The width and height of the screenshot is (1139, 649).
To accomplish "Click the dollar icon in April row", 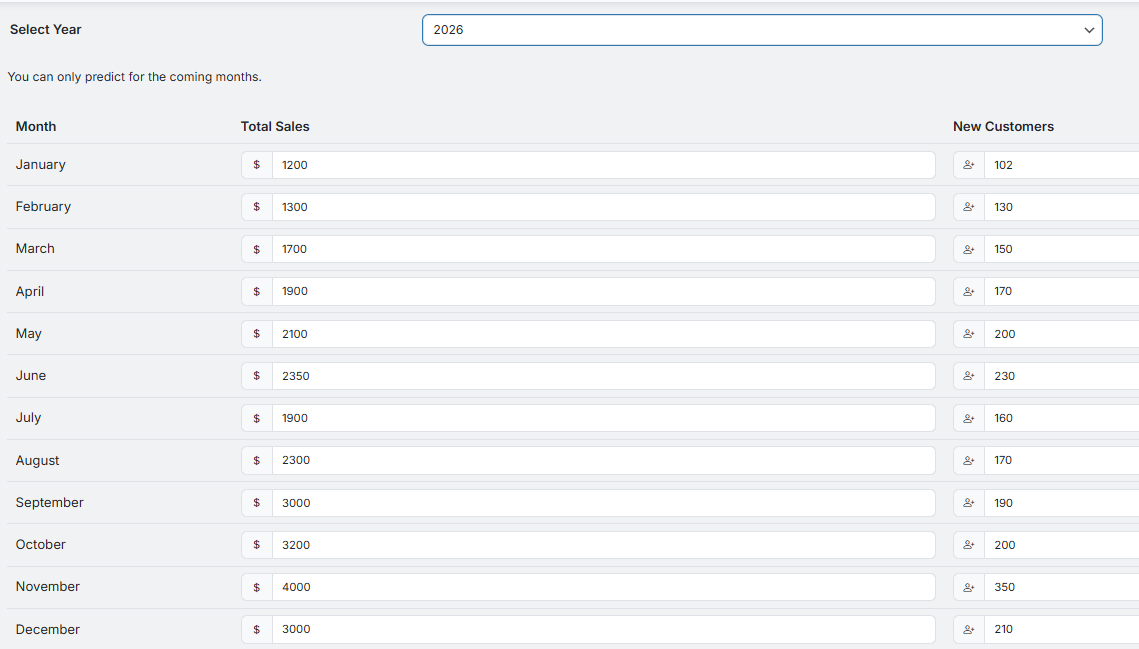I will coord(257,292).
